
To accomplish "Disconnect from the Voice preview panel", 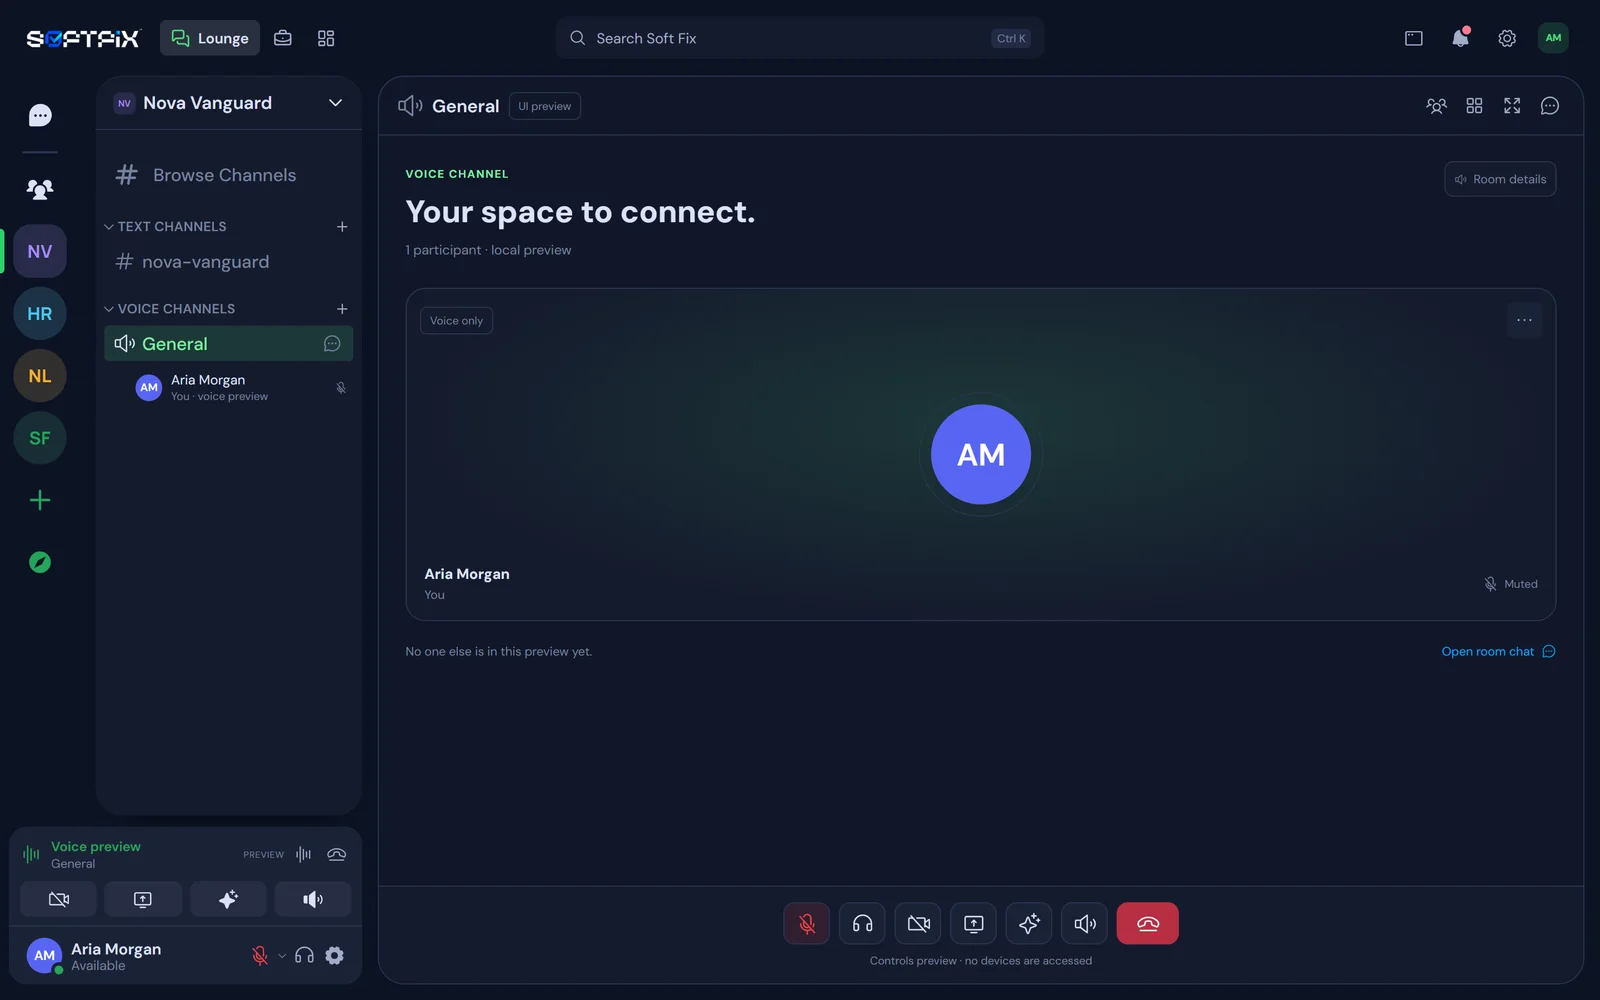I will click(337, 855).
